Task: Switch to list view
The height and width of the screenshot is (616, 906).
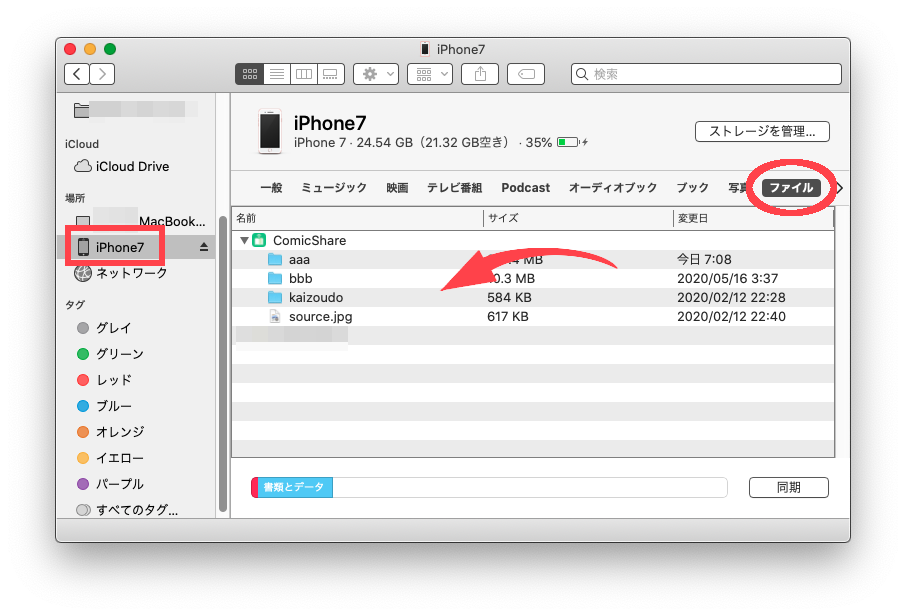Action: 277,74
